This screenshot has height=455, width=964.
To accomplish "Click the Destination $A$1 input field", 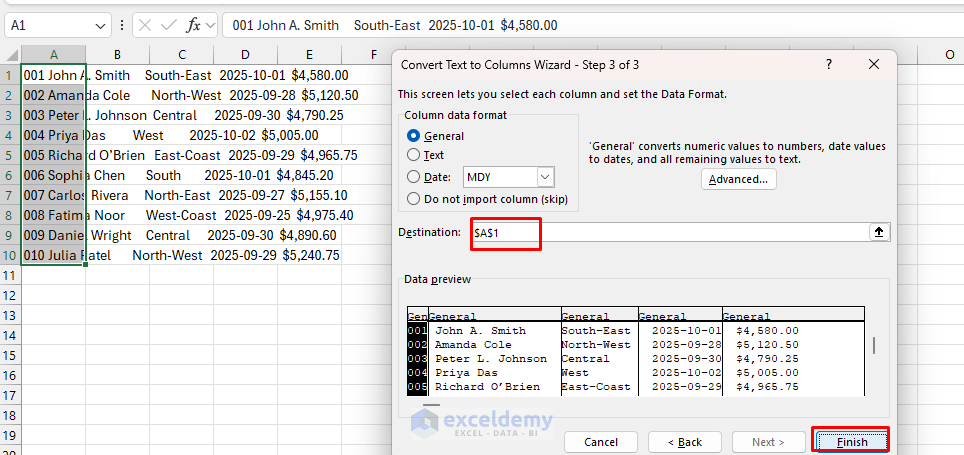I will (668, 232).
